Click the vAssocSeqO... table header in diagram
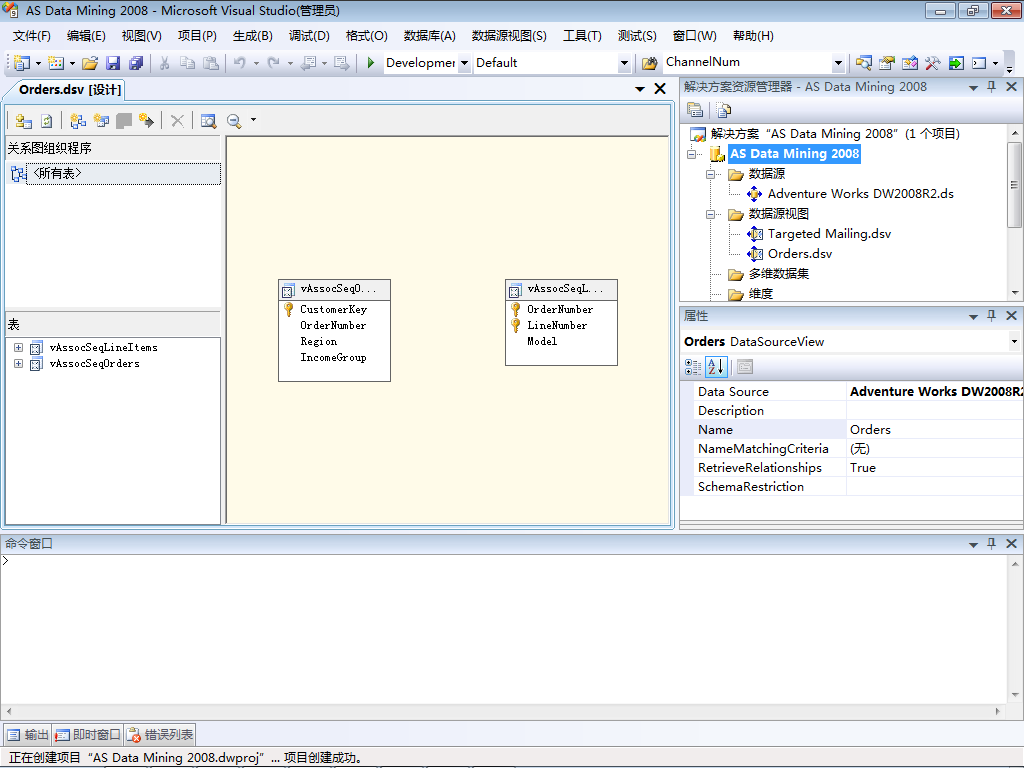The width and height of the screenshot is (1024, 768). pos(334,289)
